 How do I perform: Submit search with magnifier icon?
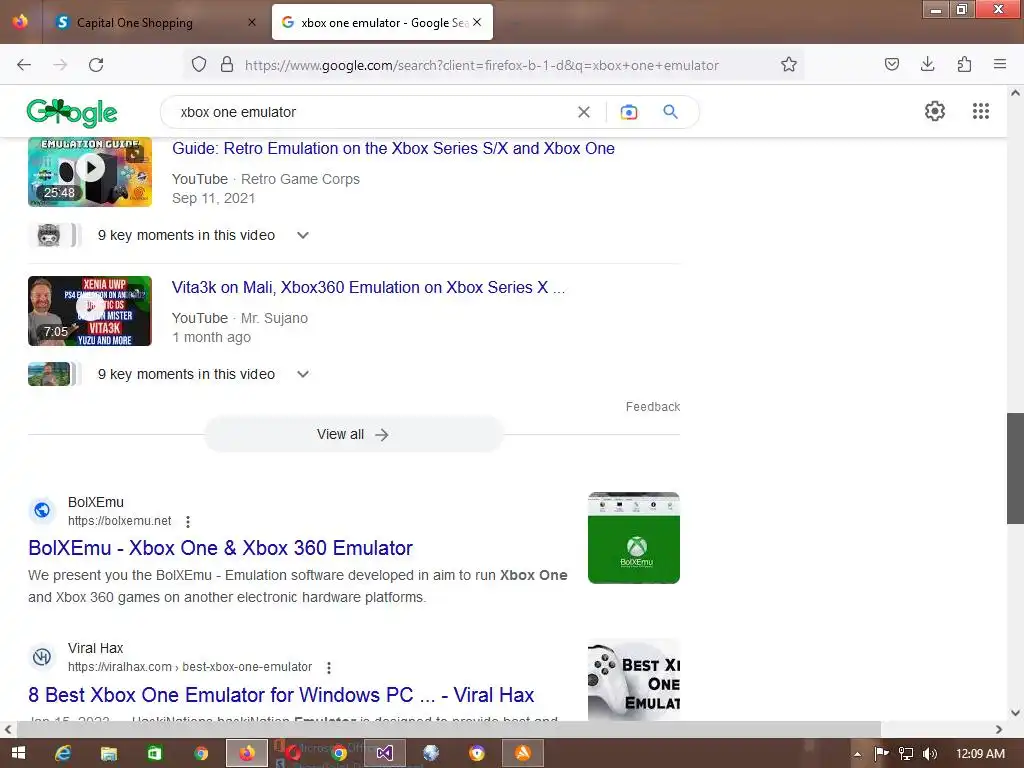[671, 112]
